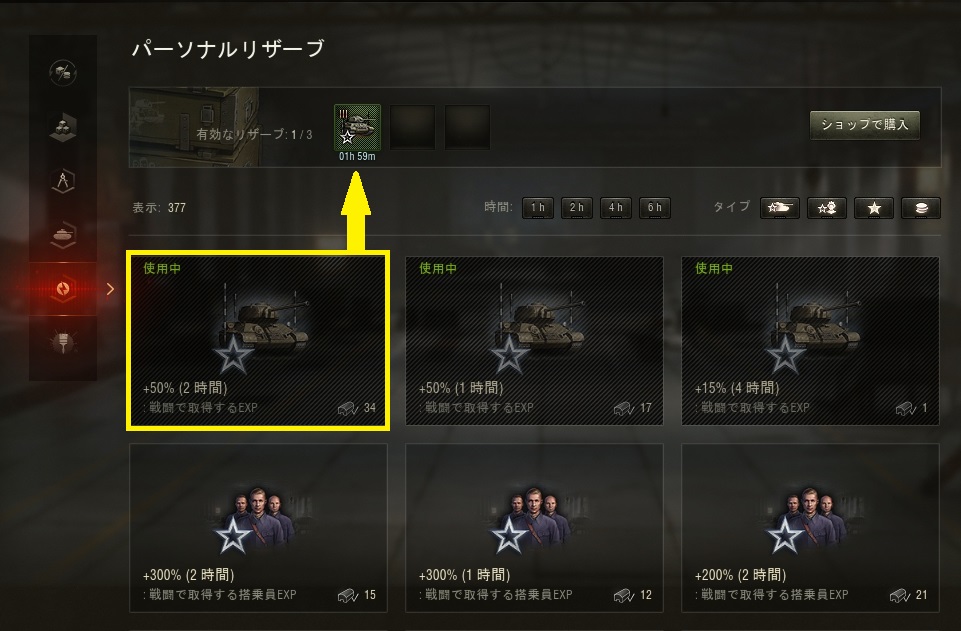Toggle the 4h duration filter
Viewport: 961px width, 631px height.
click(616, 208)
